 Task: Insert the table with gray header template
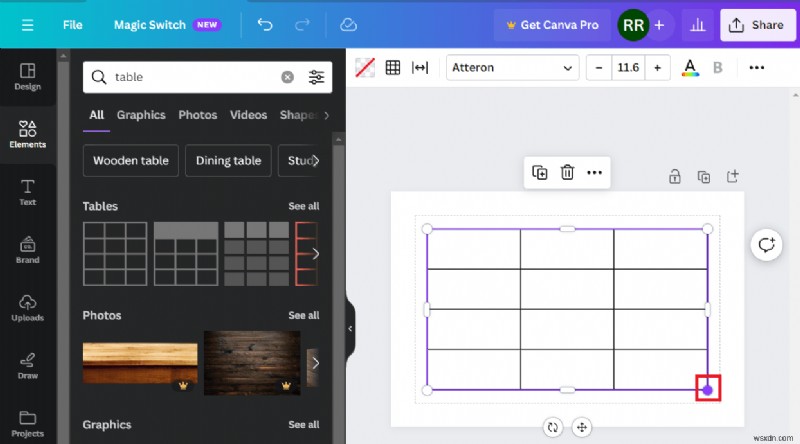click(x=186, y=254)
